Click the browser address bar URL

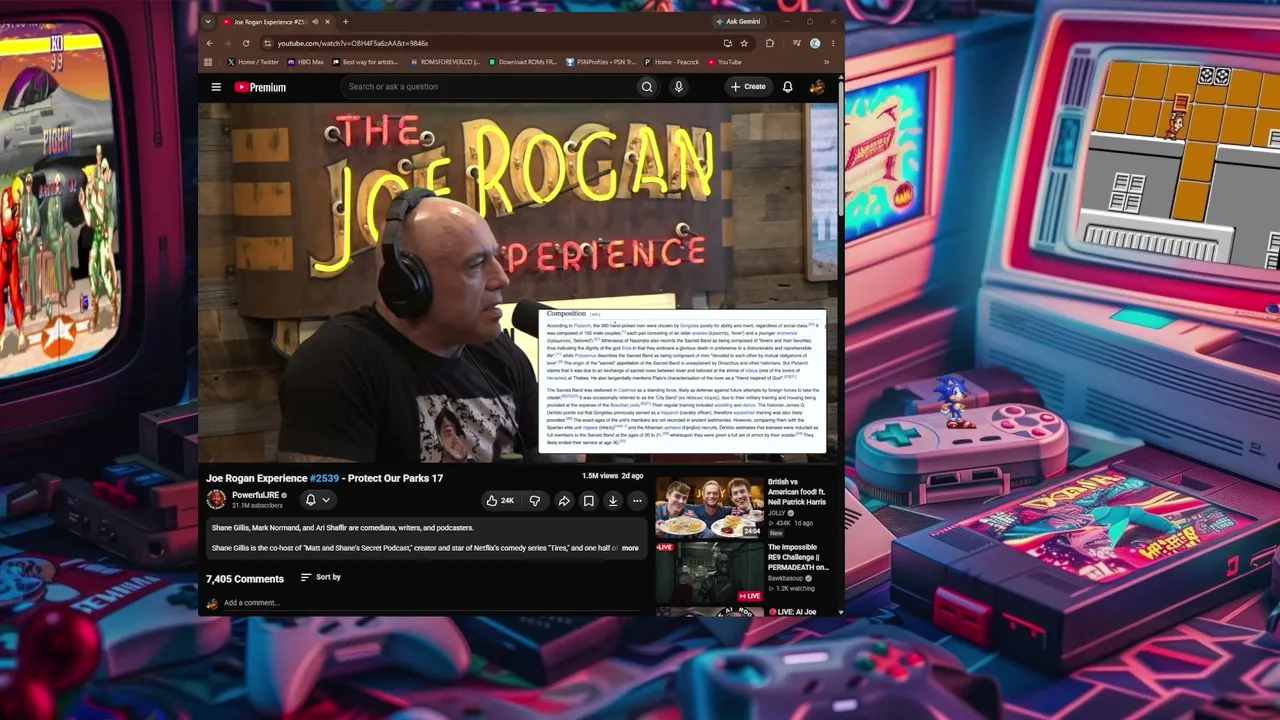[x=352, y=43]
